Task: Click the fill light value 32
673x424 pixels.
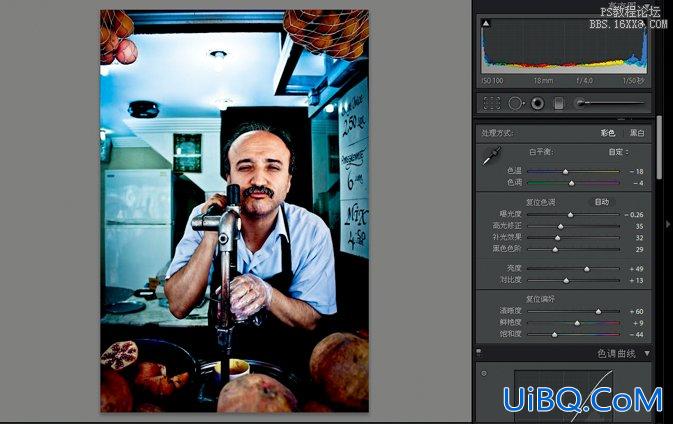Action: [640, 238]
